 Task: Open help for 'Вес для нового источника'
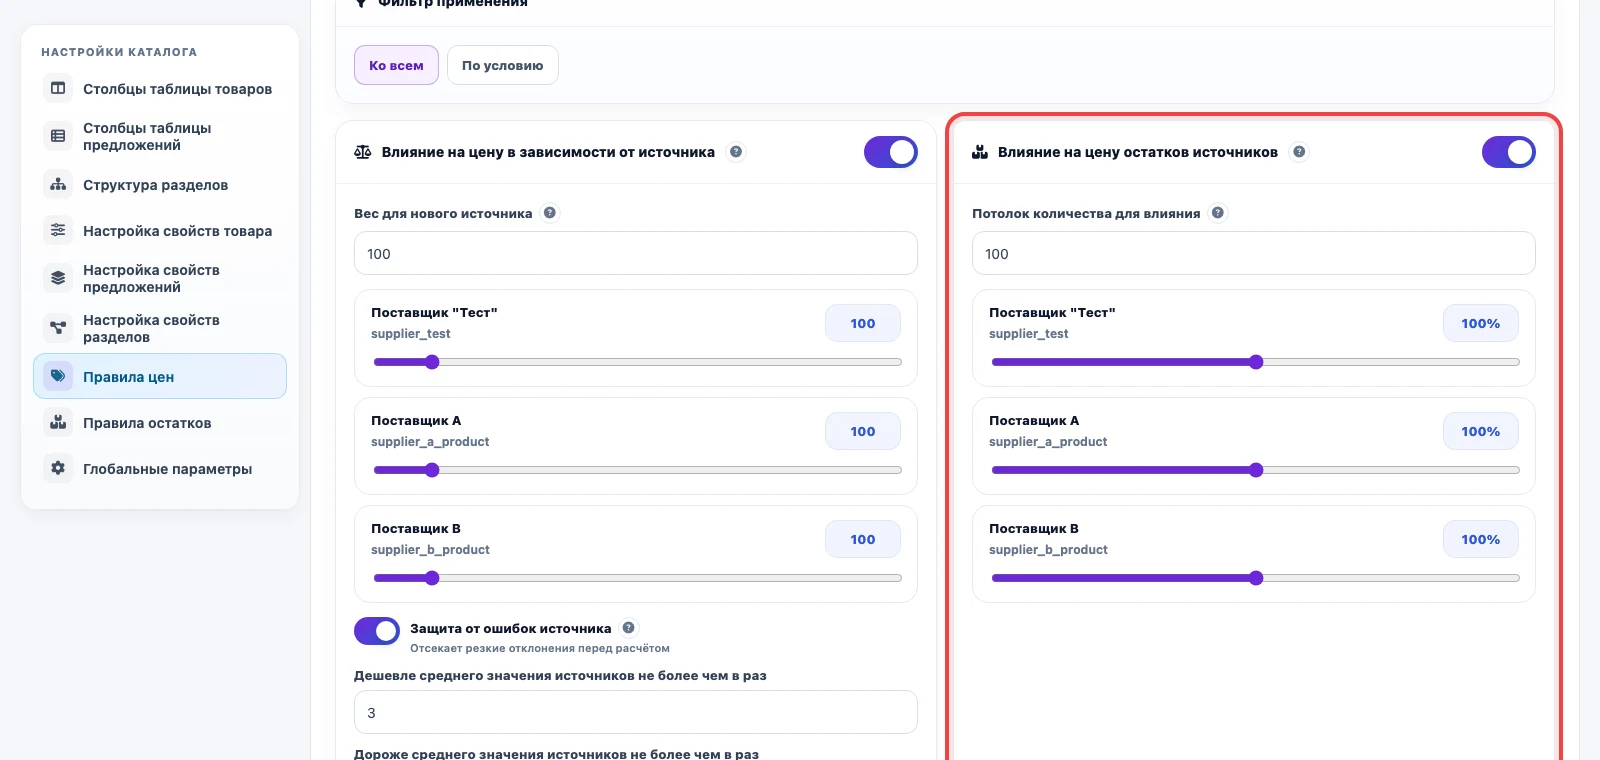pyautogui.click(x=550, y=212)
